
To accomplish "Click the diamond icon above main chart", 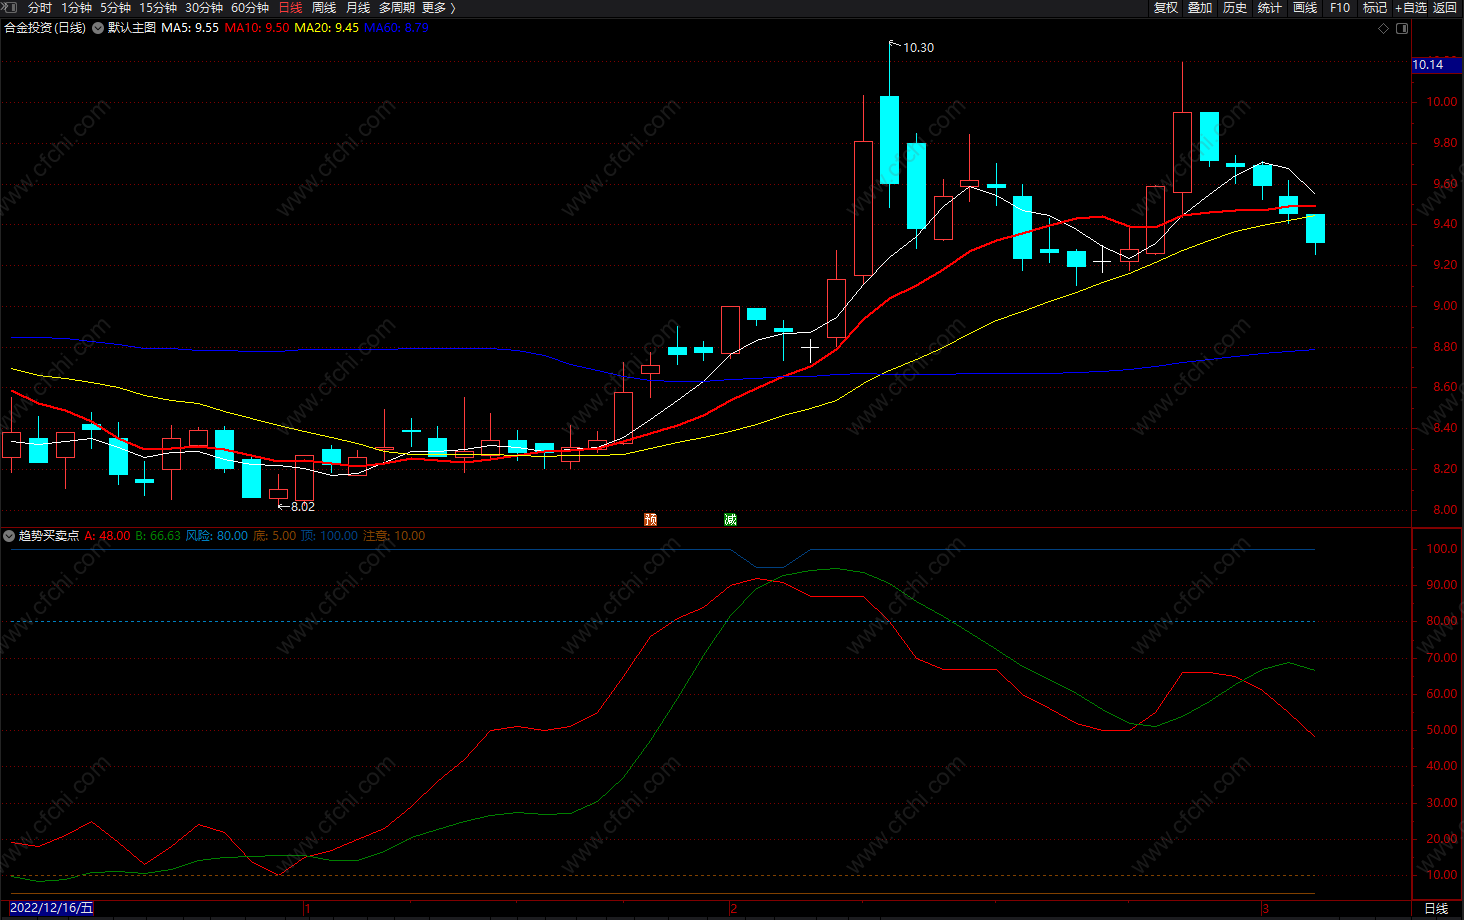I will 1384,28.
